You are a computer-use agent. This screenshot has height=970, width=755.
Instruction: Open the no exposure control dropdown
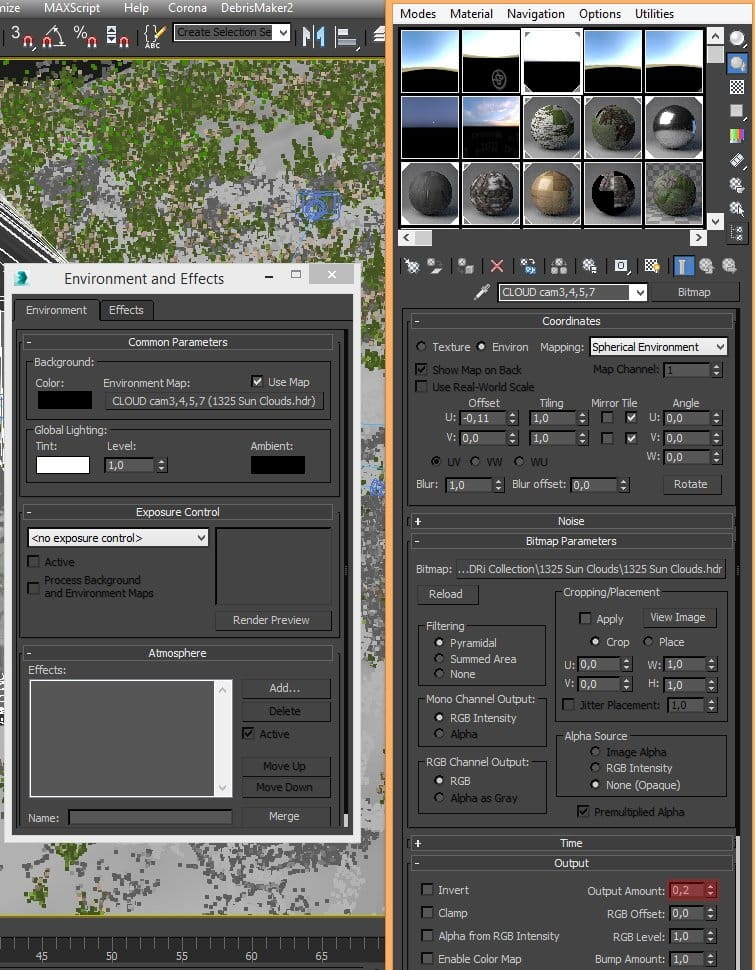(118, 538)
